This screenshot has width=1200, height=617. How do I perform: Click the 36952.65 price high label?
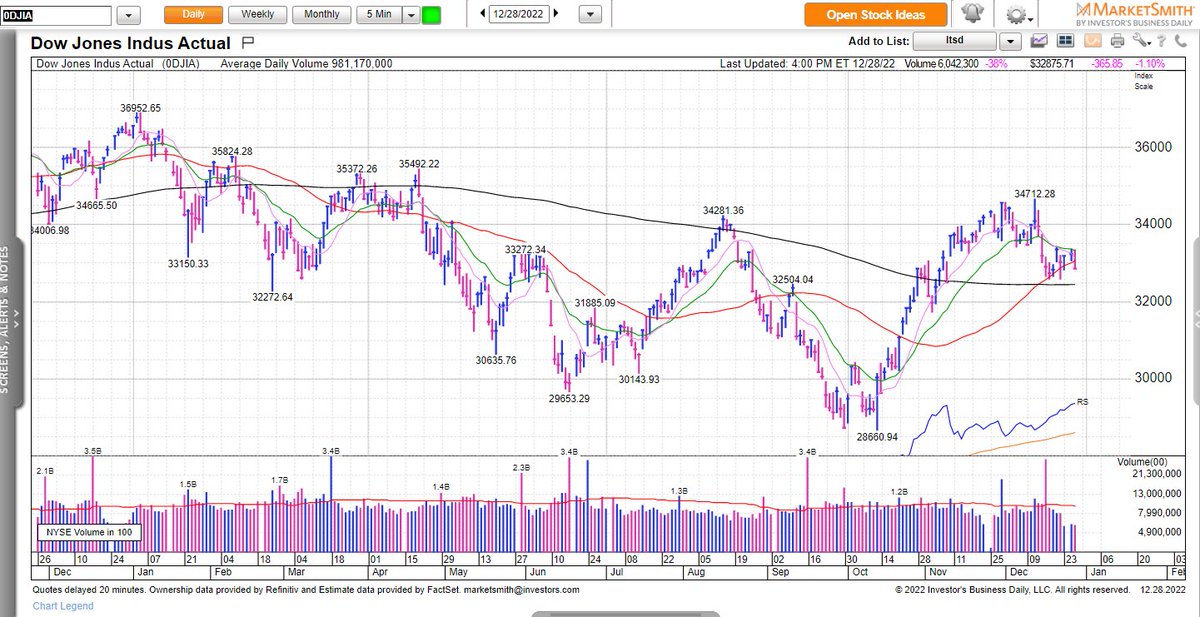click(x=141, y=108)
